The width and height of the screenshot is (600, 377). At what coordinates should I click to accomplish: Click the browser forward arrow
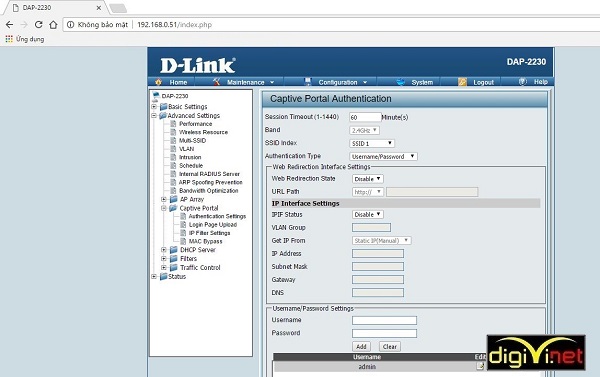24,24
